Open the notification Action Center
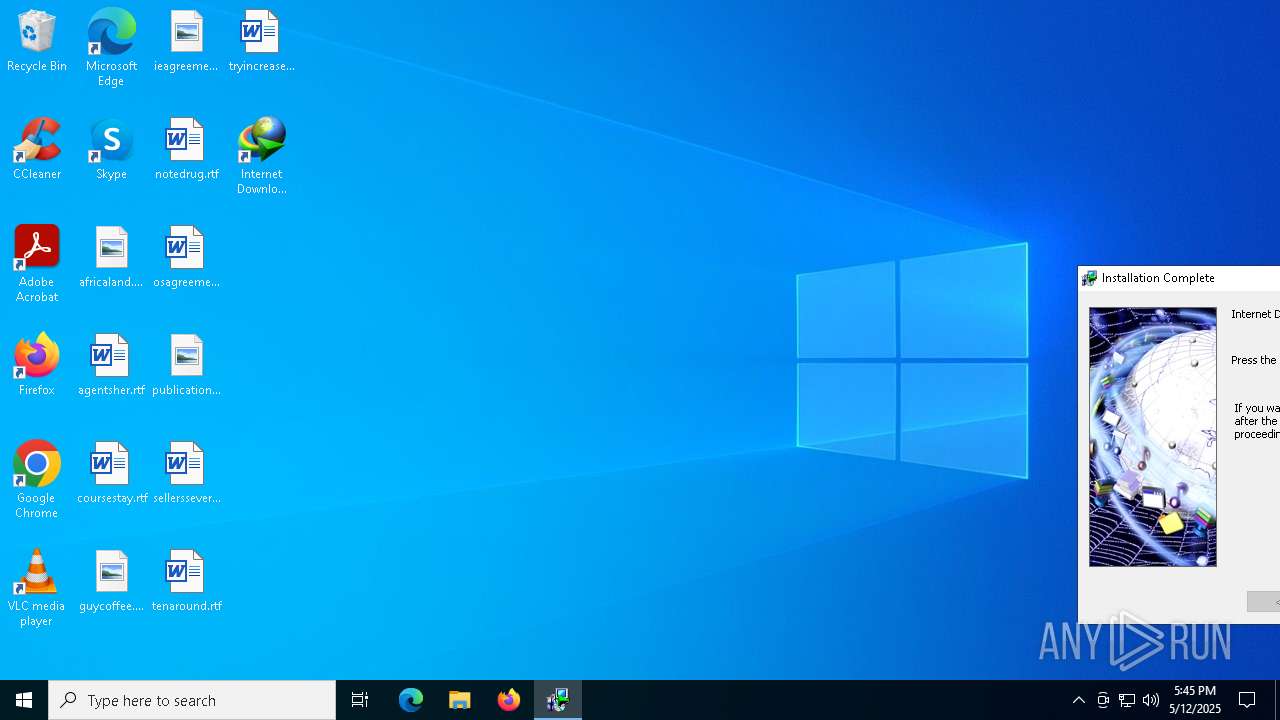This screenshot has width=1280, height=720. [1248, 700]
